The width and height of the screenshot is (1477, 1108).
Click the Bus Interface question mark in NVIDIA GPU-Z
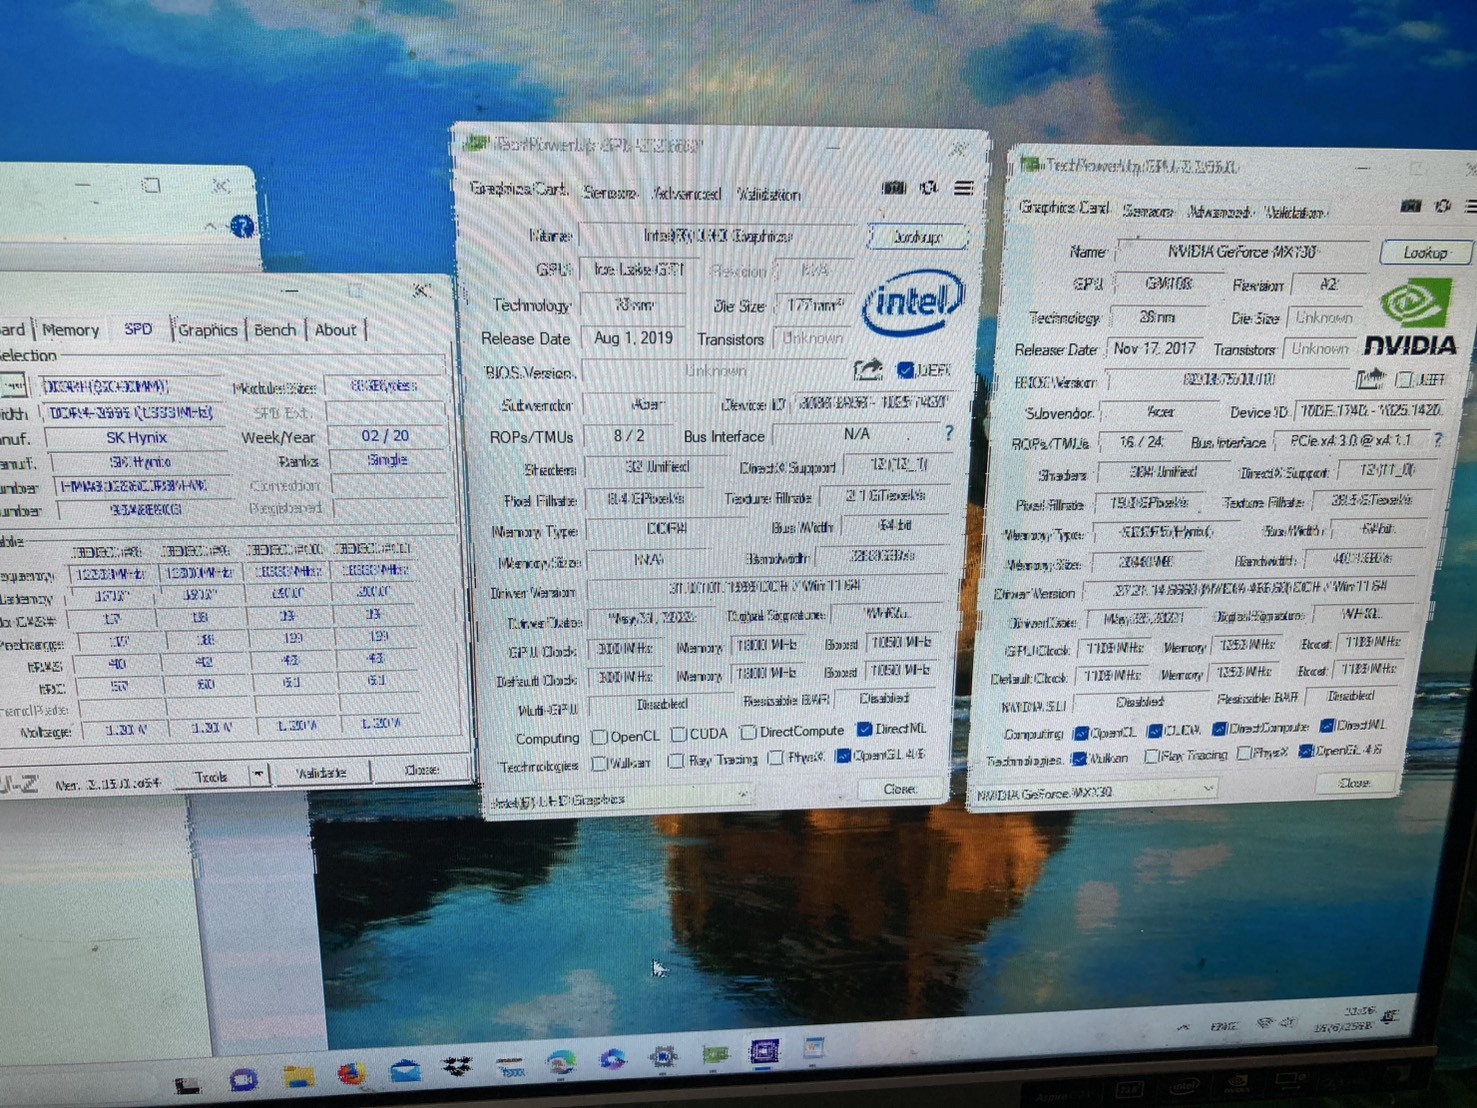coord(1438,439)
